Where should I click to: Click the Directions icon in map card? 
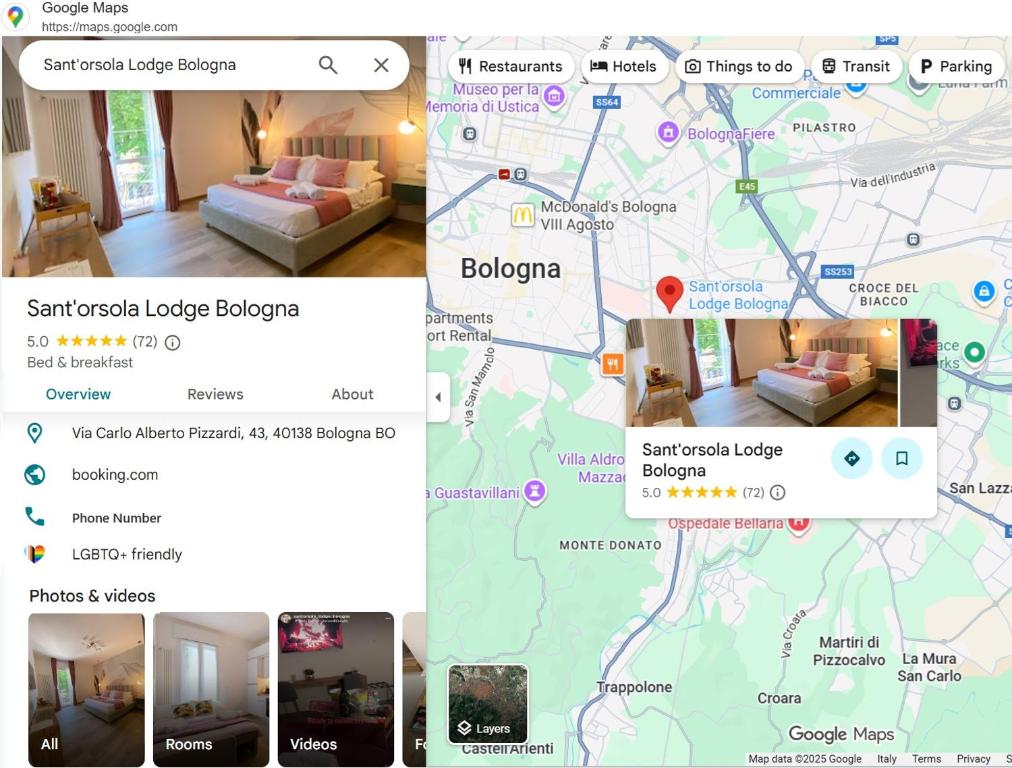click(x=852, y=458)
